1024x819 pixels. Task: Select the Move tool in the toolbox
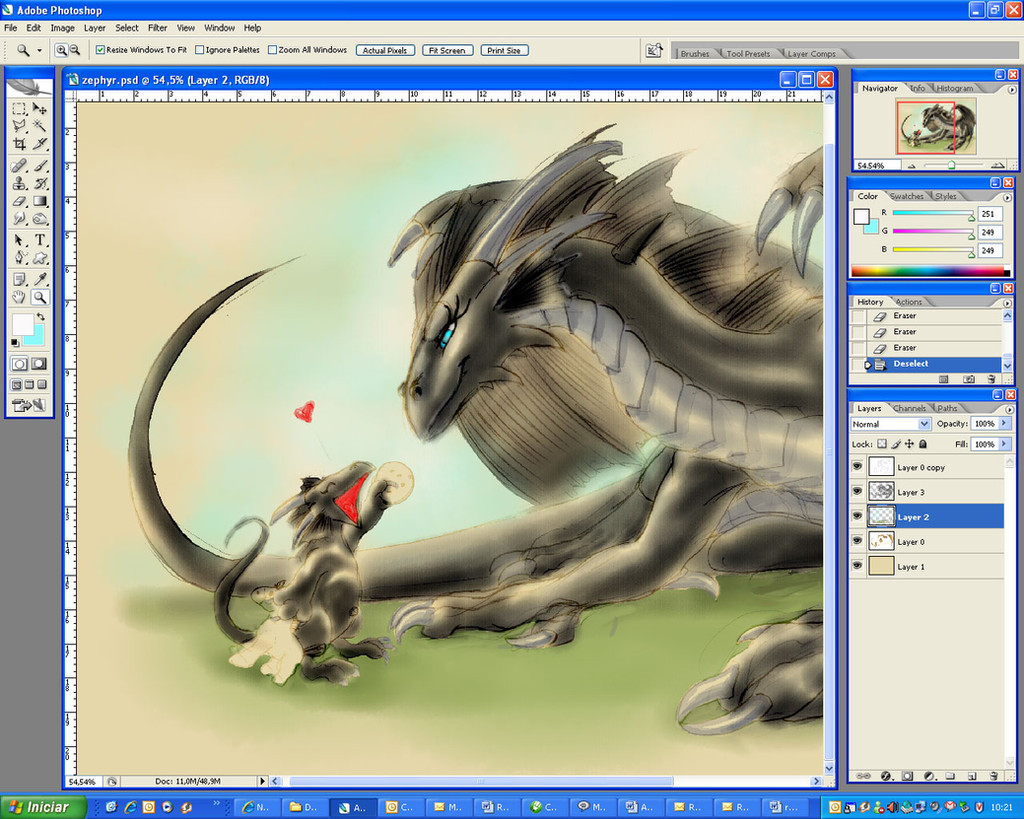pos(40,108)
